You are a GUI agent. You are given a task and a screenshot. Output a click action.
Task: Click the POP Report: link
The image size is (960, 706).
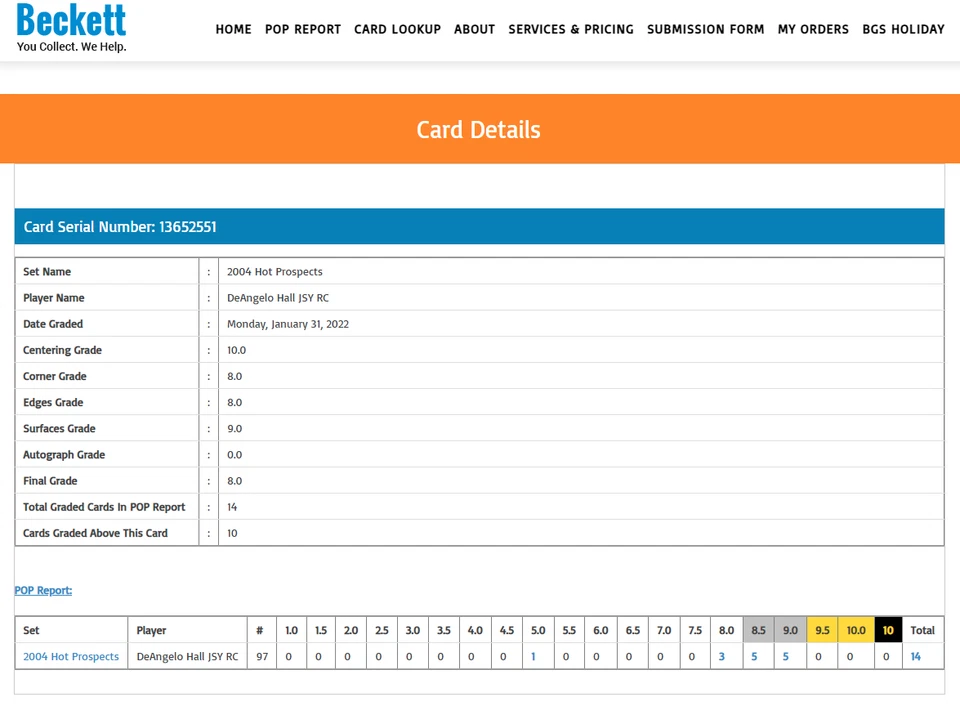(x=43, y=590)
